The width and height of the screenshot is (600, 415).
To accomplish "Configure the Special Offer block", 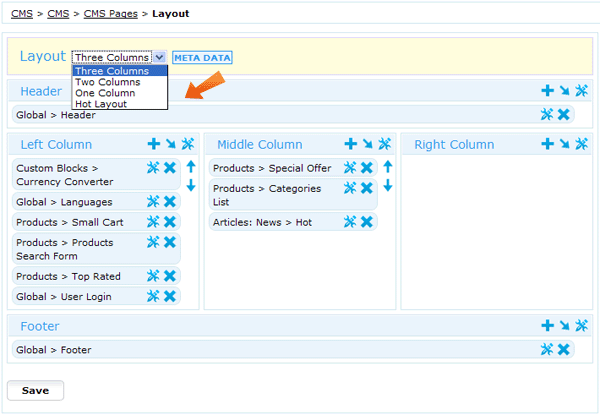I will click(350, 167).
